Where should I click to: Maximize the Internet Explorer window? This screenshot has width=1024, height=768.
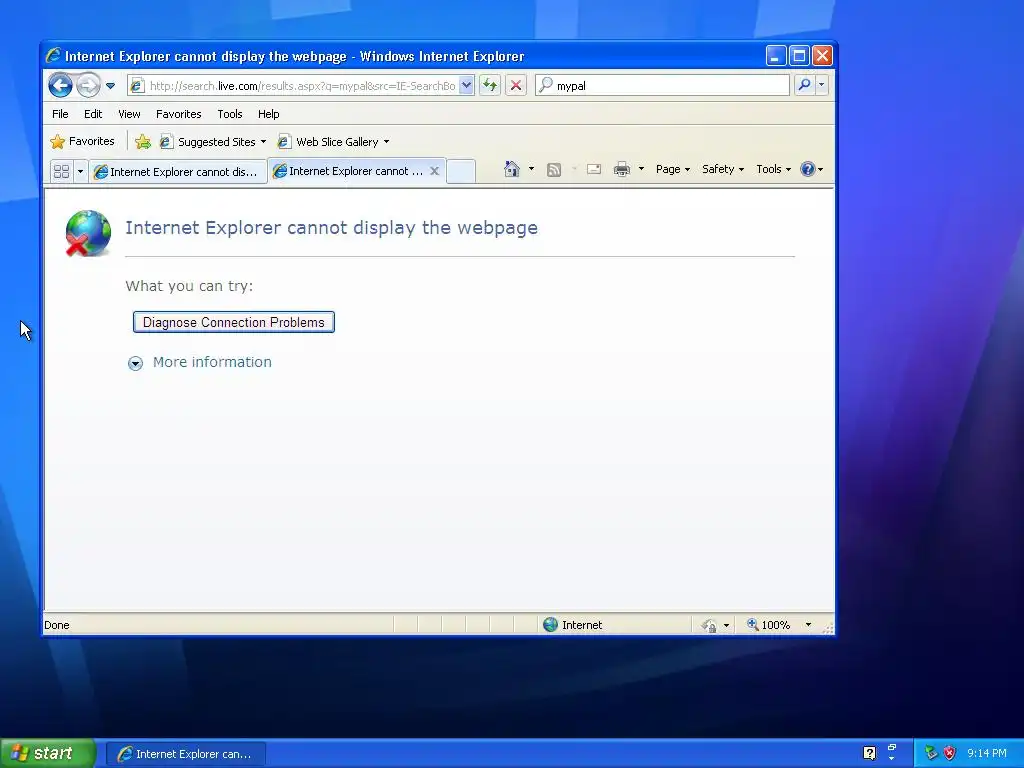[x=799, y=56]
